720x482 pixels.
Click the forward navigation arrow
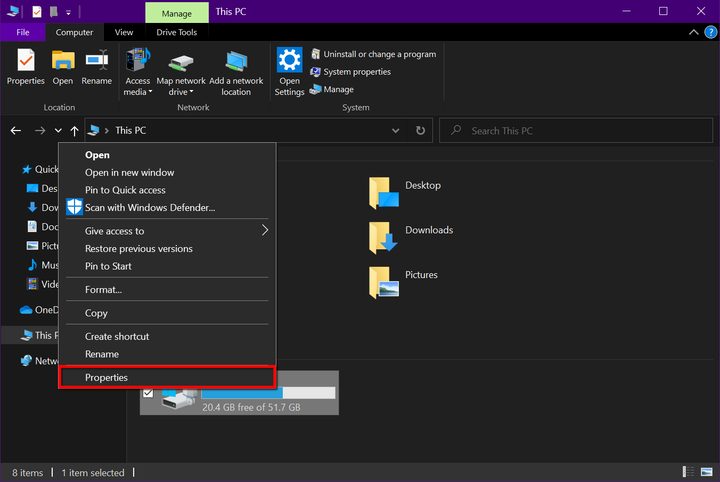click(x=40, y=131)
